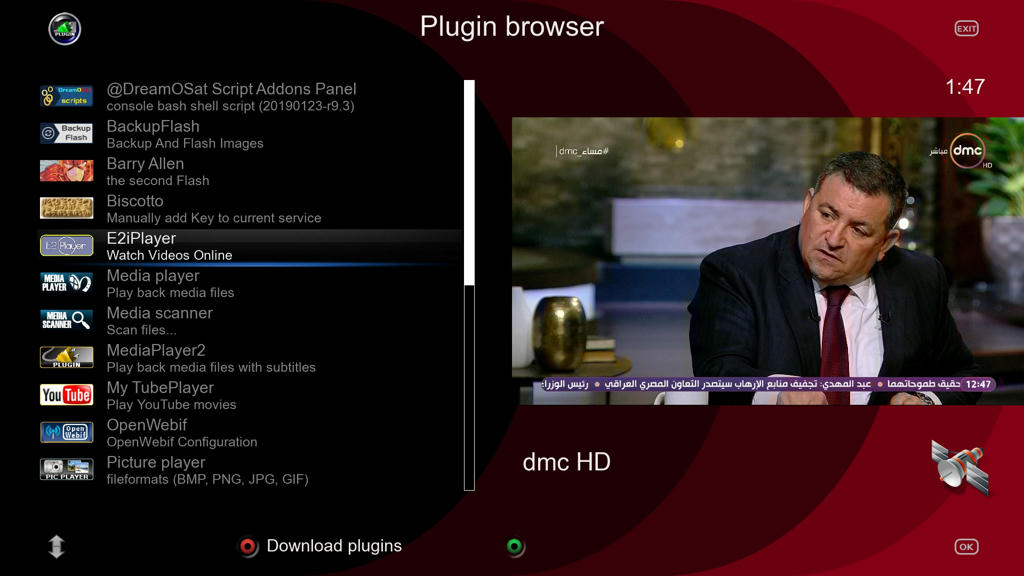
Task: Select the Barry Allen list entry
Action: pos(250,170)
